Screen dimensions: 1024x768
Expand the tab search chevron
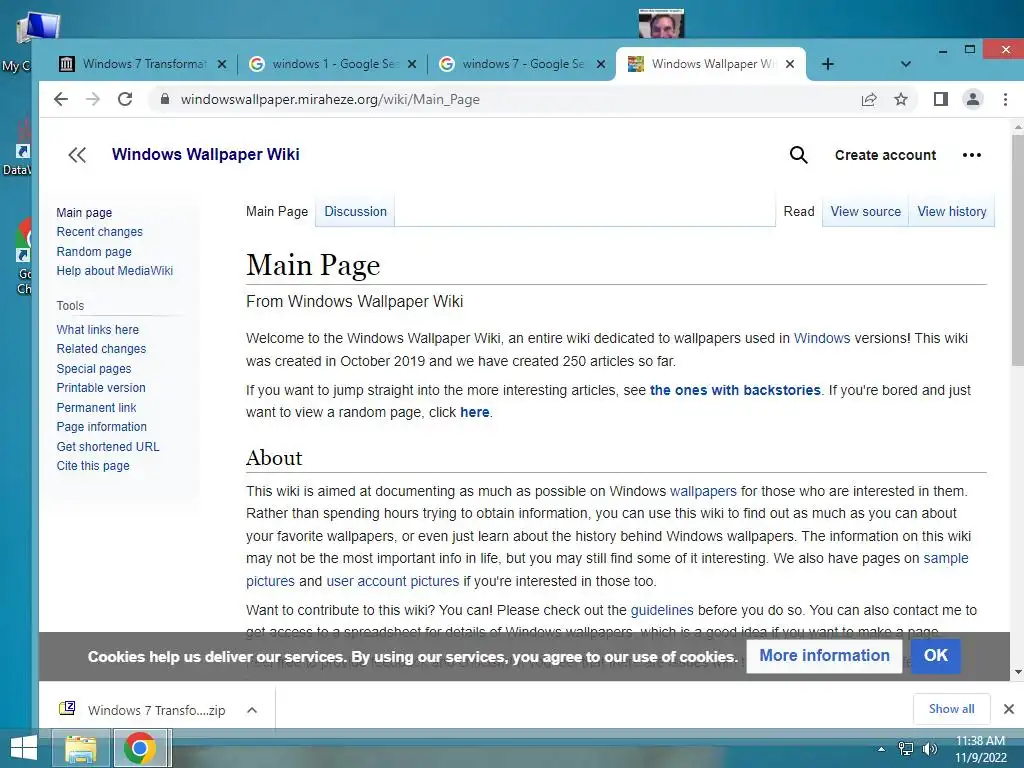coord(905,64)
